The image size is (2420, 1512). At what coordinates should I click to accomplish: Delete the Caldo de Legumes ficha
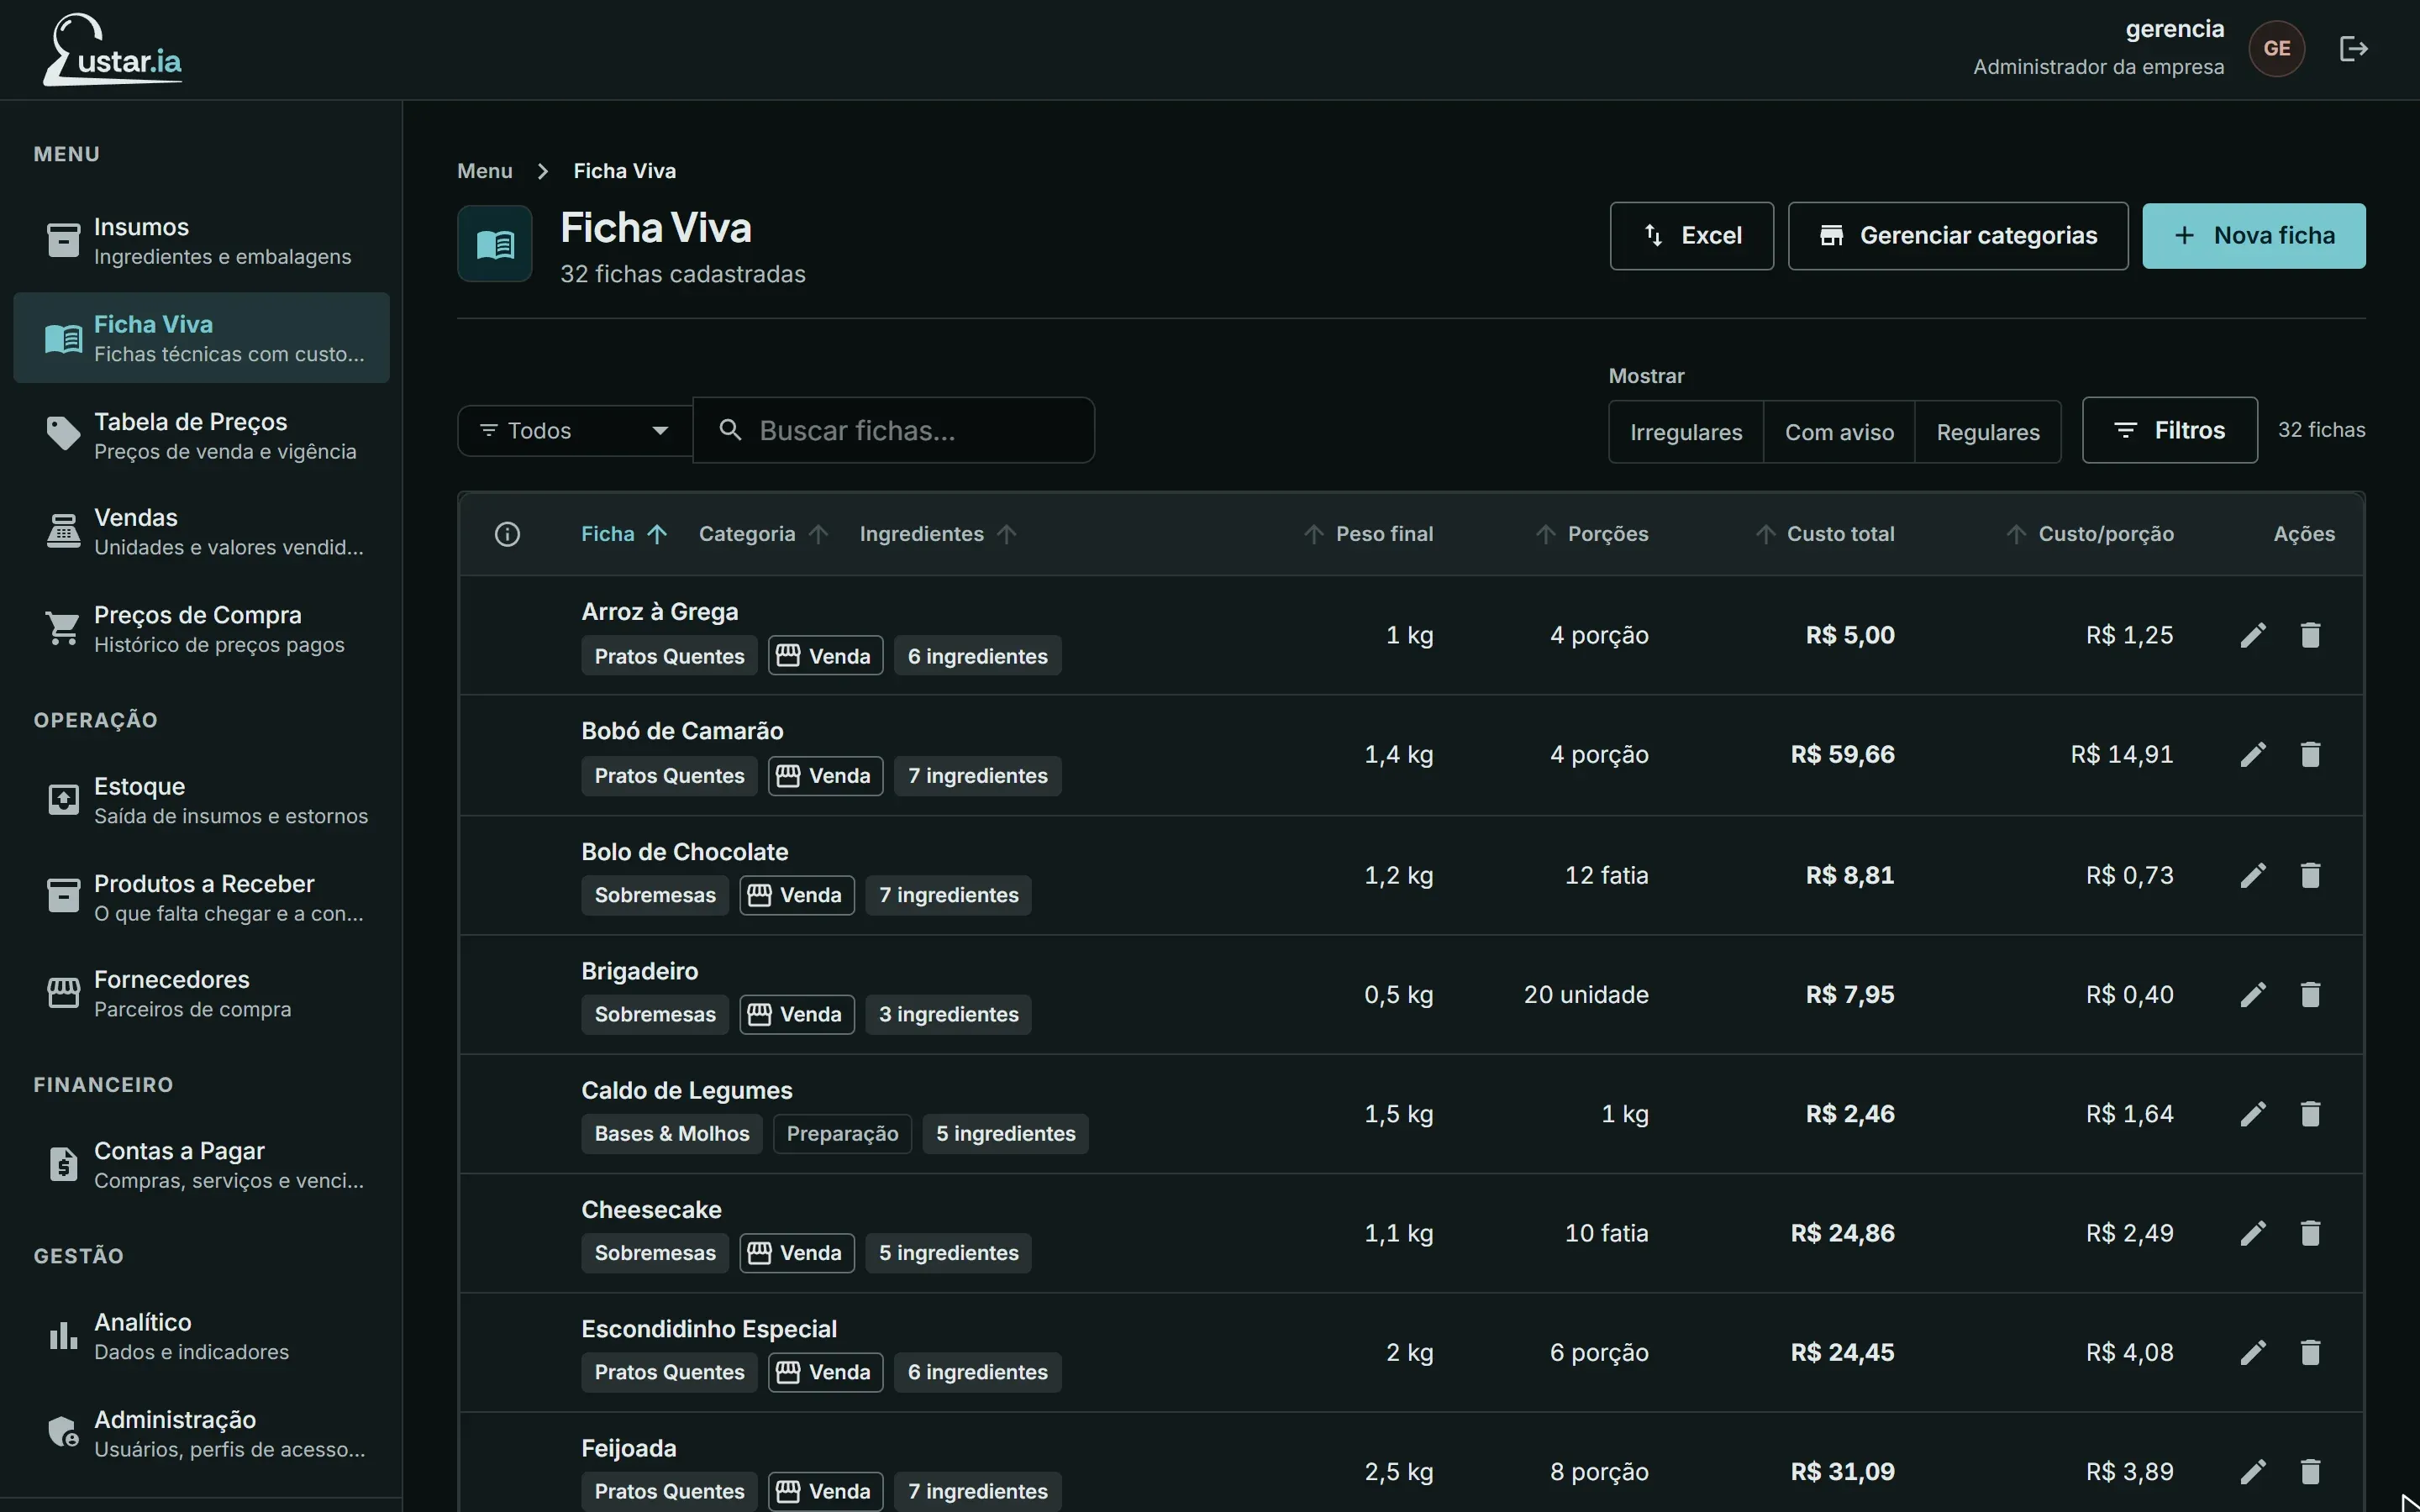(x=2310, y=1113)
